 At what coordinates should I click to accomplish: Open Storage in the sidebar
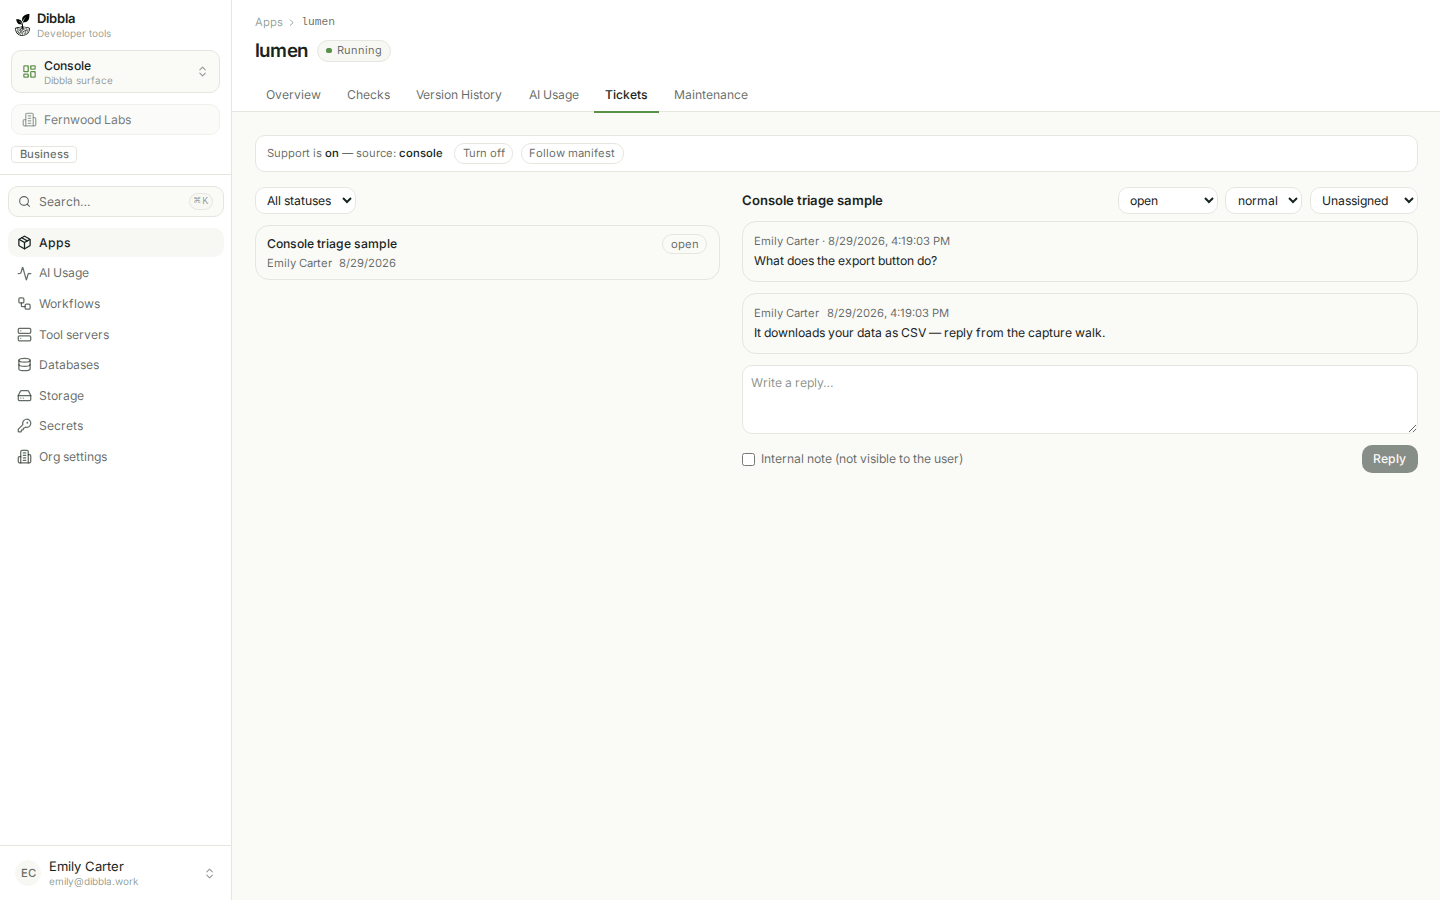click(116, 396)
